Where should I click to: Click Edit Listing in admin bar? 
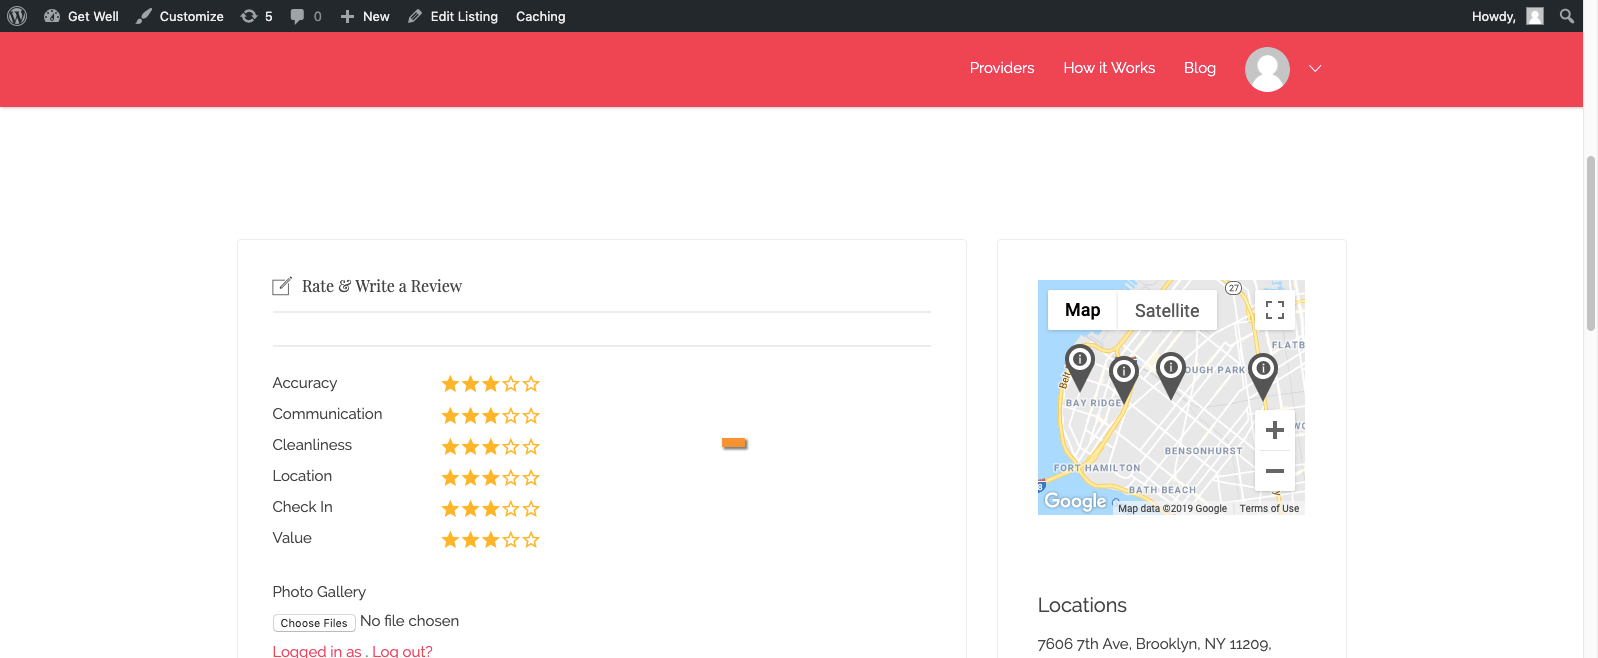pos(453,16)
